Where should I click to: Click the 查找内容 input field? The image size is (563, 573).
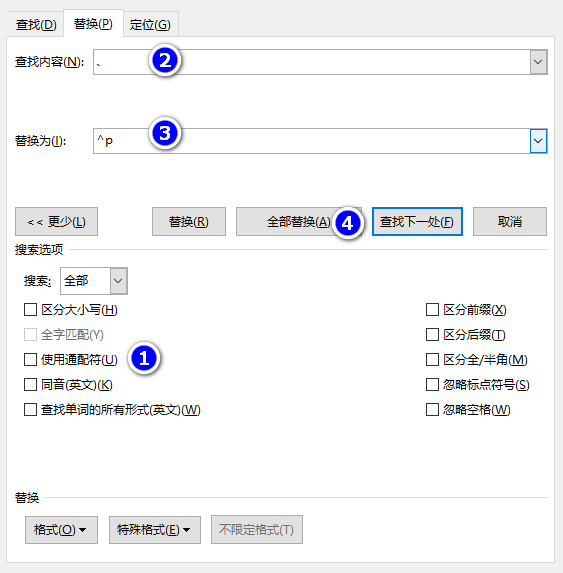pos(311,62)
